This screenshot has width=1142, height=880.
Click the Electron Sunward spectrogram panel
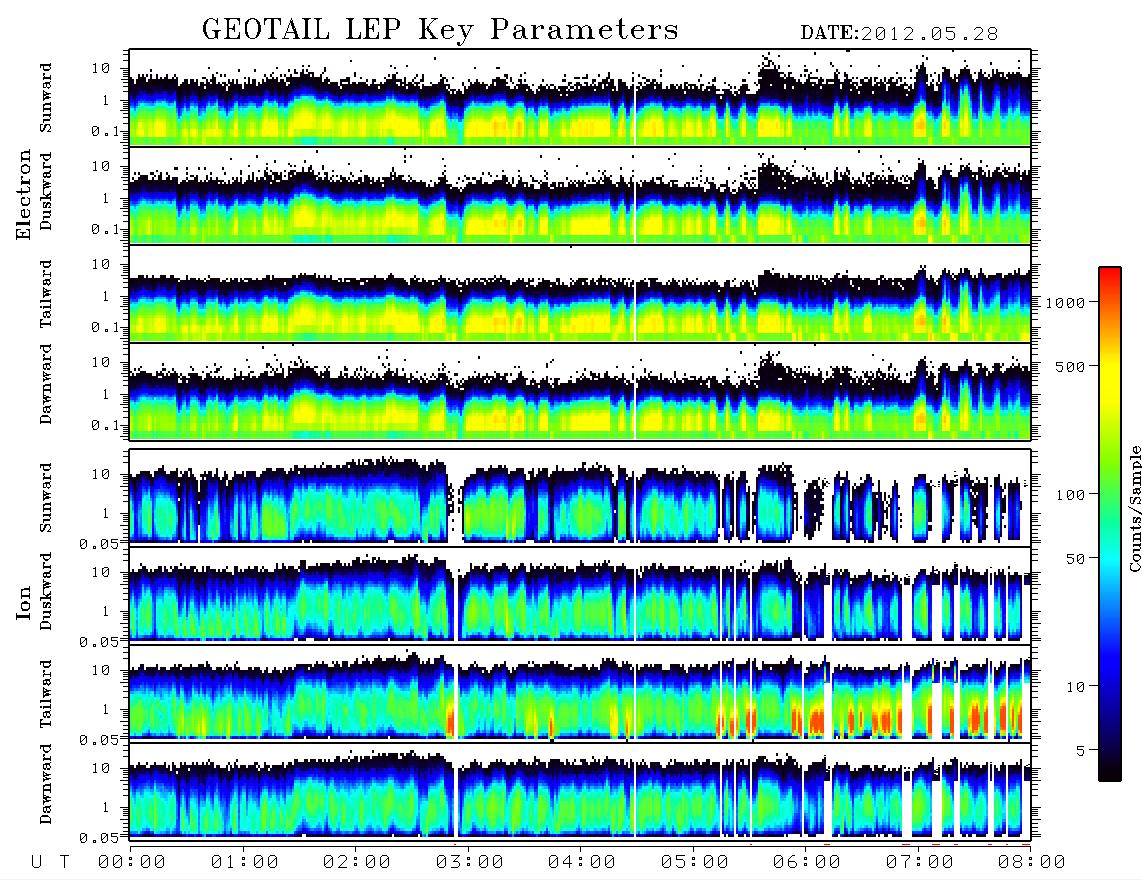click(580, 98)
